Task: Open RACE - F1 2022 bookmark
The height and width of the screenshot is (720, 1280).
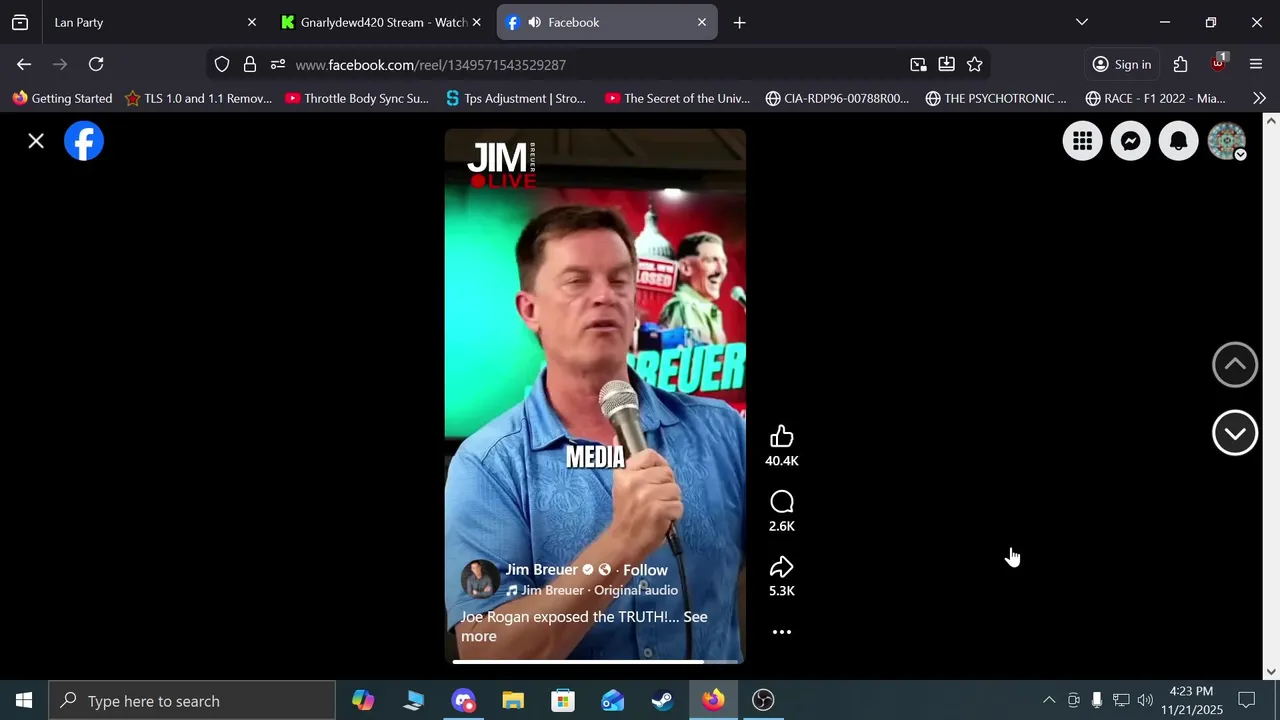Action: (1155, 98)
